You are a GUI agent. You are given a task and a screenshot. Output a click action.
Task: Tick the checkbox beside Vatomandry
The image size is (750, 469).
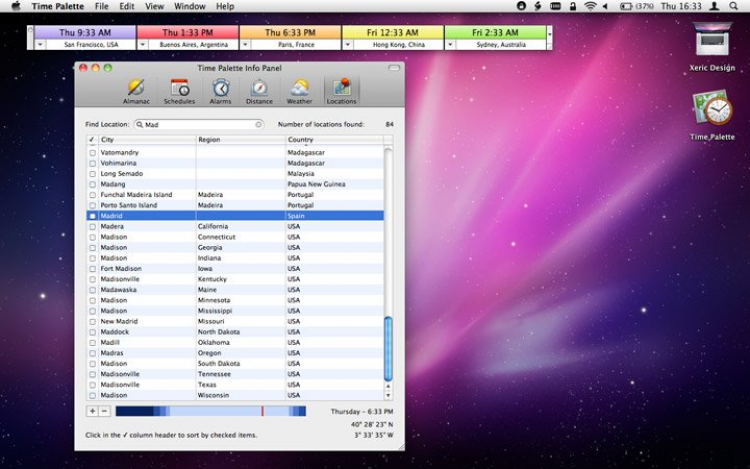point(93,152)
